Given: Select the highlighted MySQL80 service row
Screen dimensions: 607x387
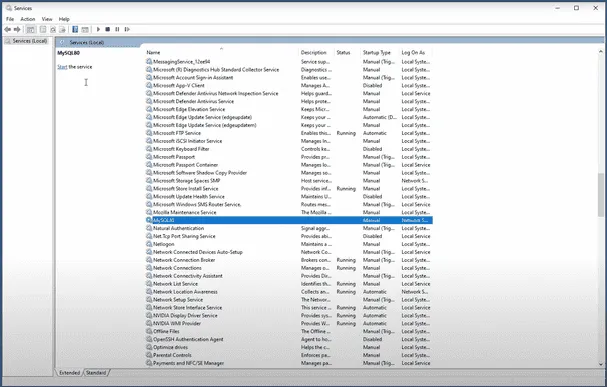Looking at the screenshot, I should click(289, 220).
